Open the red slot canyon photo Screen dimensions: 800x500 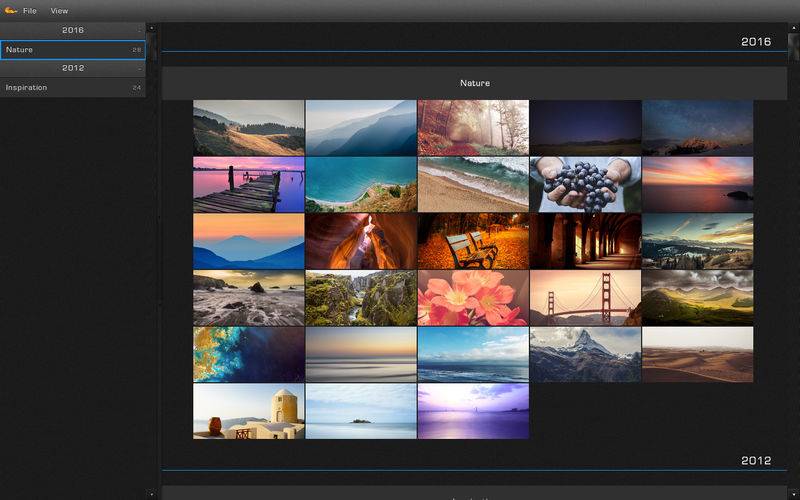pos(361,241)
